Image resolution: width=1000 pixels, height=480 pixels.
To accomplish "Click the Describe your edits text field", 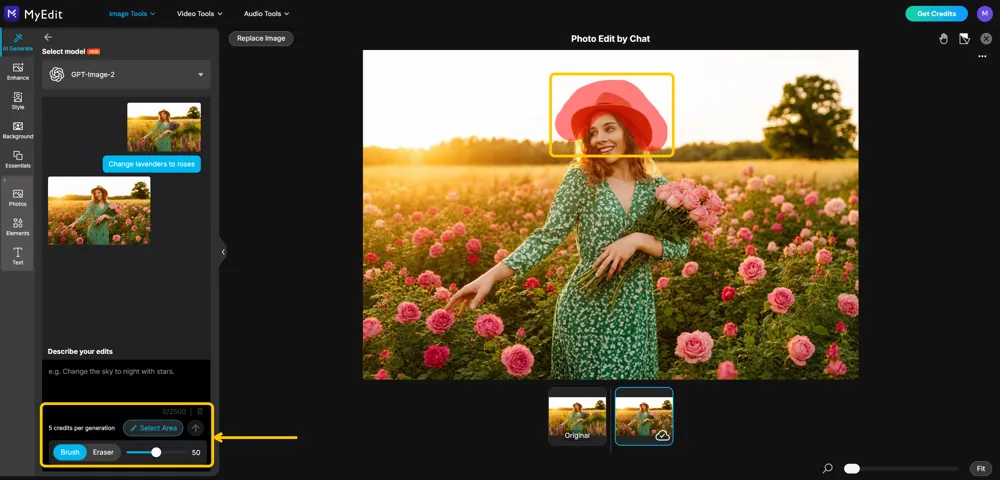I will pos(126,380).
